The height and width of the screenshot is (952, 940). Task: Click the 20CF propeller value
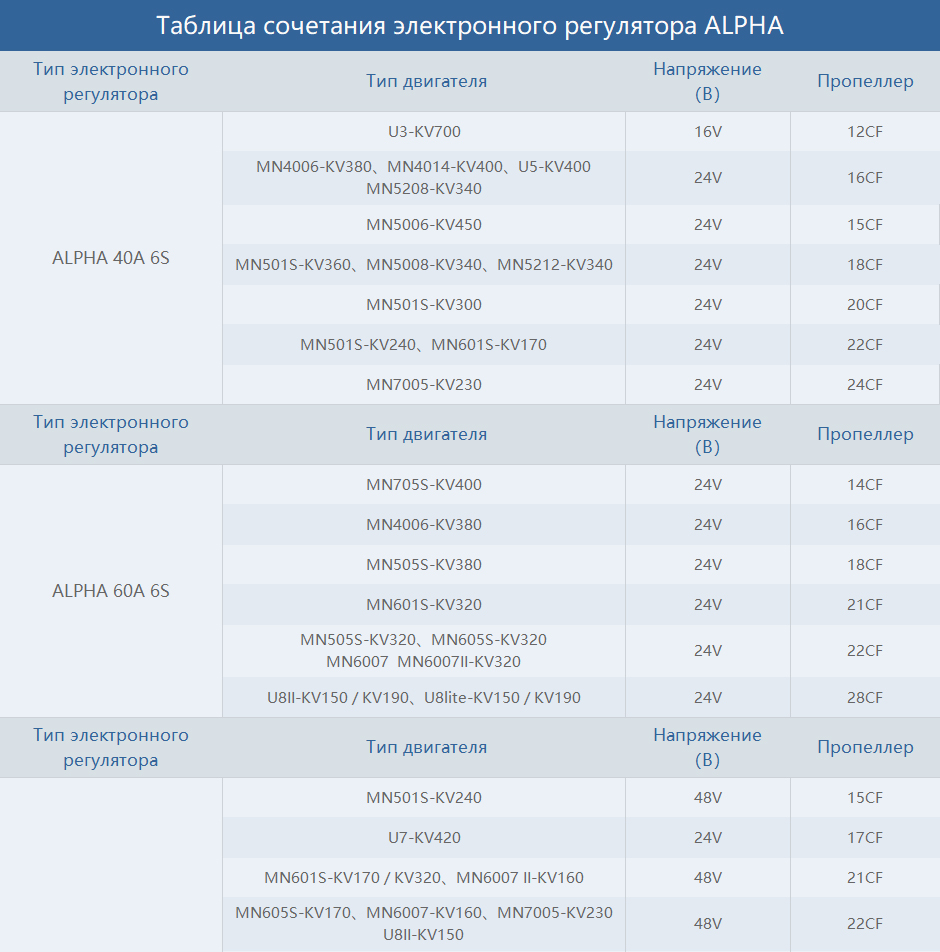(865, 305)
